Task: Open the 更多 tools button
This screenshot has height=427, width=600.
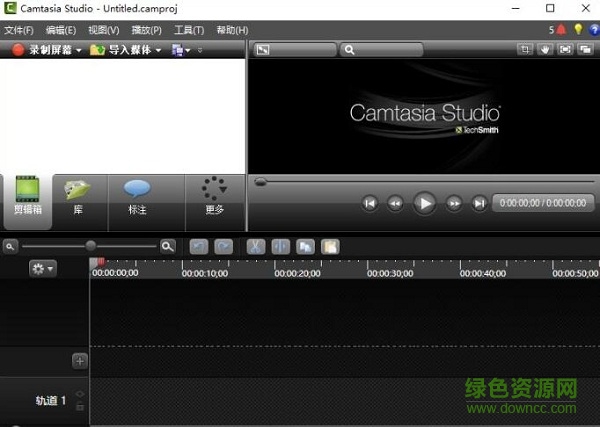Action: [214, 198]
